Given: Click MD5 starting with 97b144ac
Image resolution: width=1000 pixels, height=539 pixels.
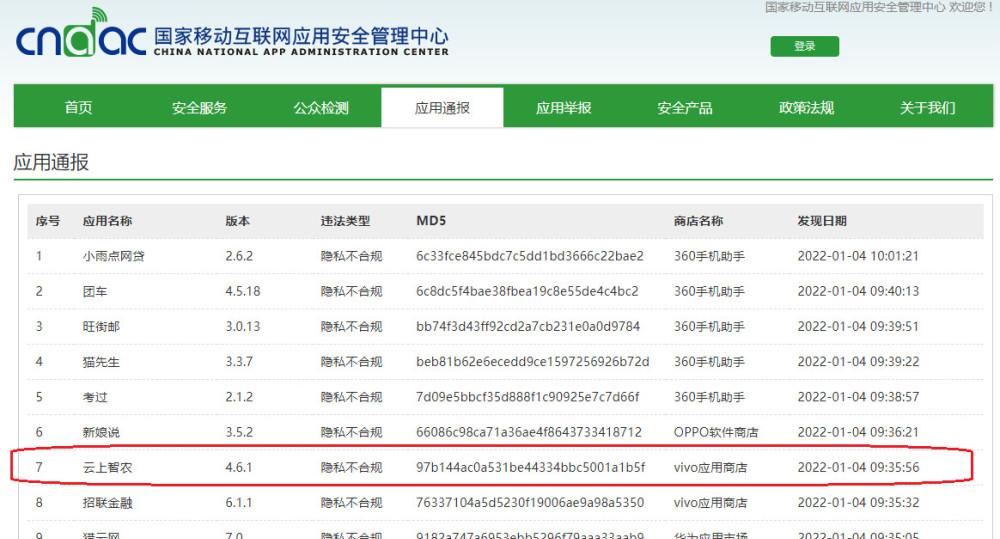Looking at the screenshot, I should pyautogui.click(x=531, y=468).
